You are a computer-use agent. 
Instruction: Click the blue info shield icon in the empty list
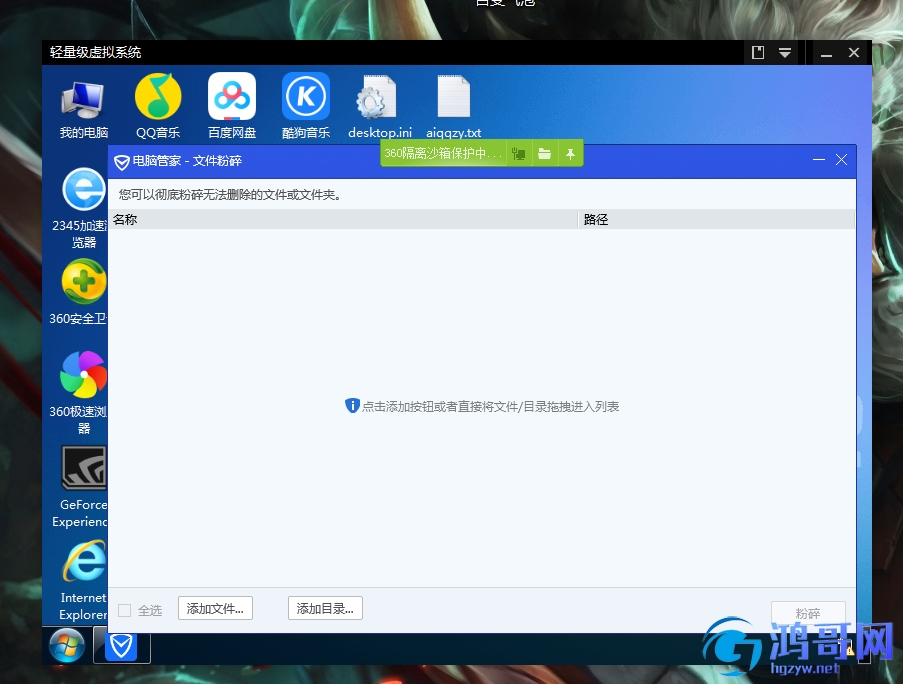pyautogui.click(x=352, y=406)
